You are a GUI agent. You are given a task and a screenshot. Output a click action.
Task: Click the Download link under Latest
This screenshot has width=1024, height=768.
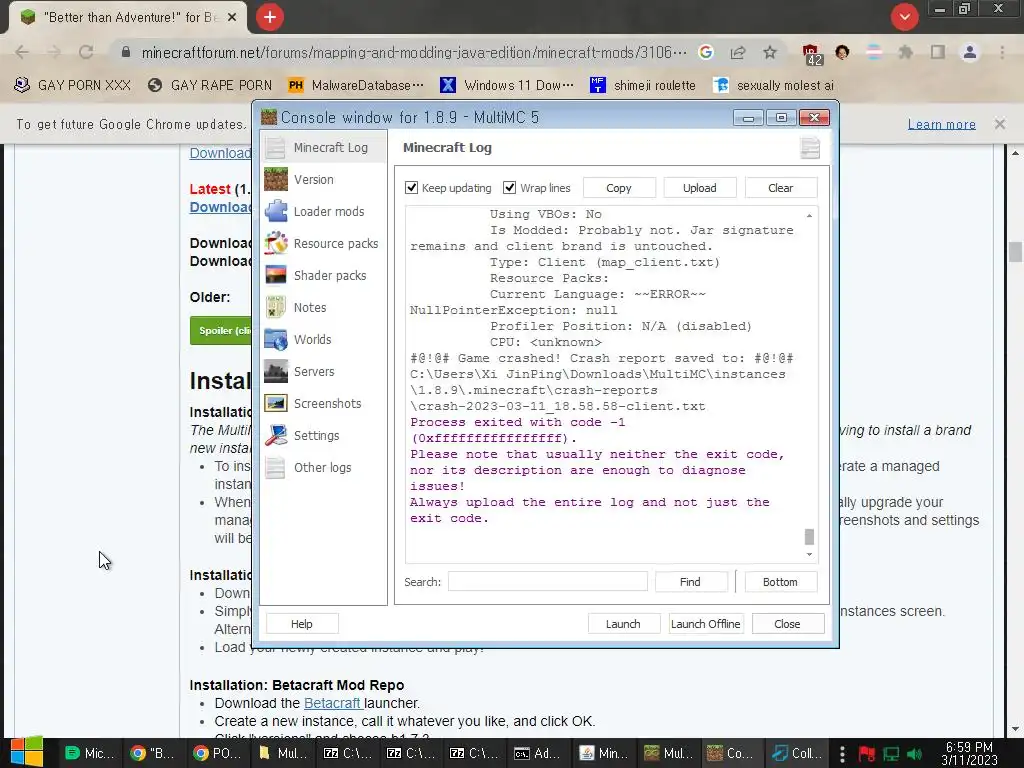coord(221,207)
